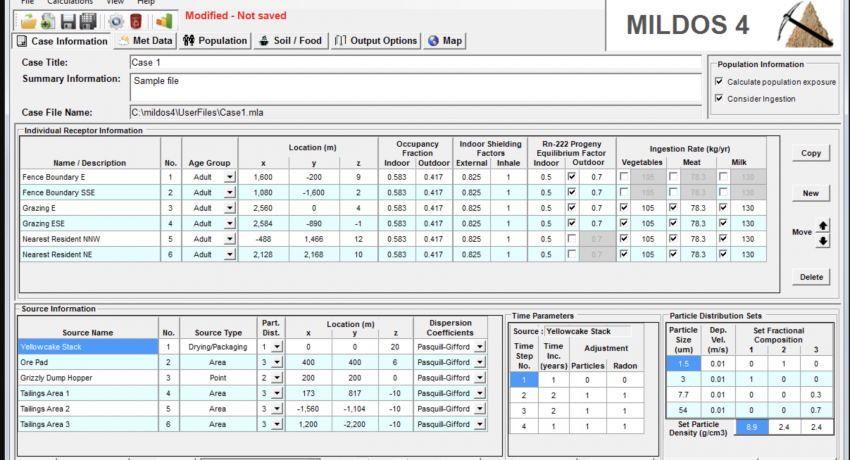Image resolution: width=850 pixels, height=460 pixels.
Task: Open Dispersion Coefficients dropdown for Ore Pad
Action: tap(480, 362)
